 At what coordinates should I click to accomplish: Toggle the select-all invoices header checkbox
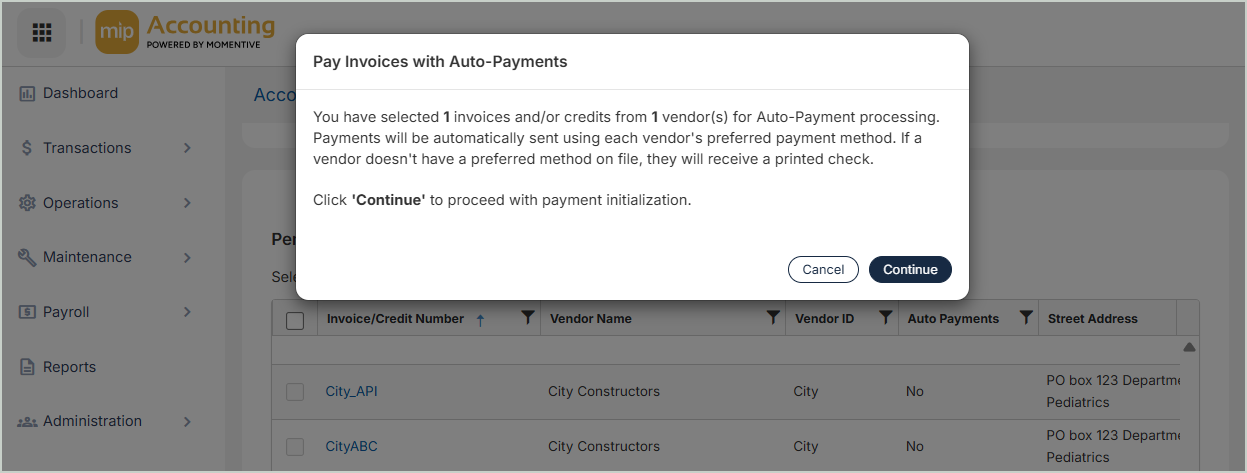pos(295,320)
